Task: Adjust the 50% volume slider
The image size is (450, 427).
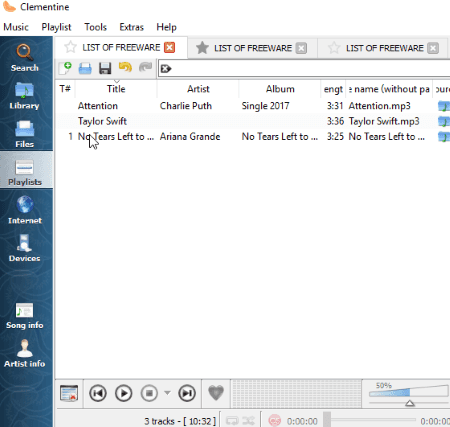Action: click(409, 394)
